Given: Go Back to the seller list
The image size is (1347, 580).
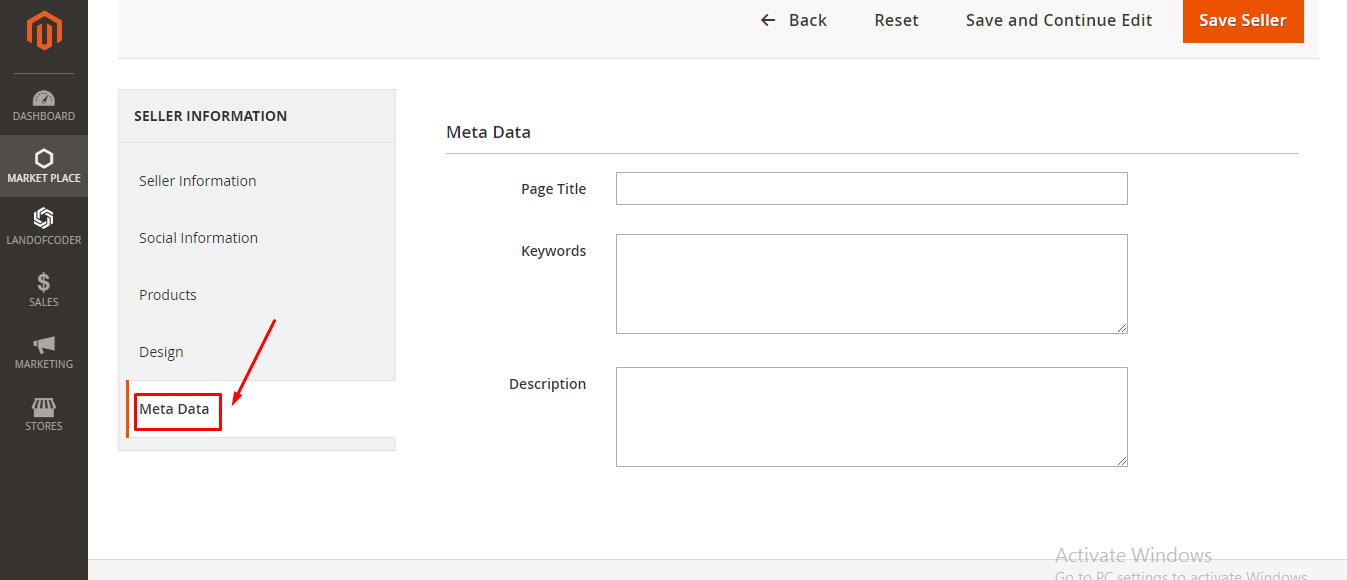Looking at the screenshot, I should (x=806, y=20).
